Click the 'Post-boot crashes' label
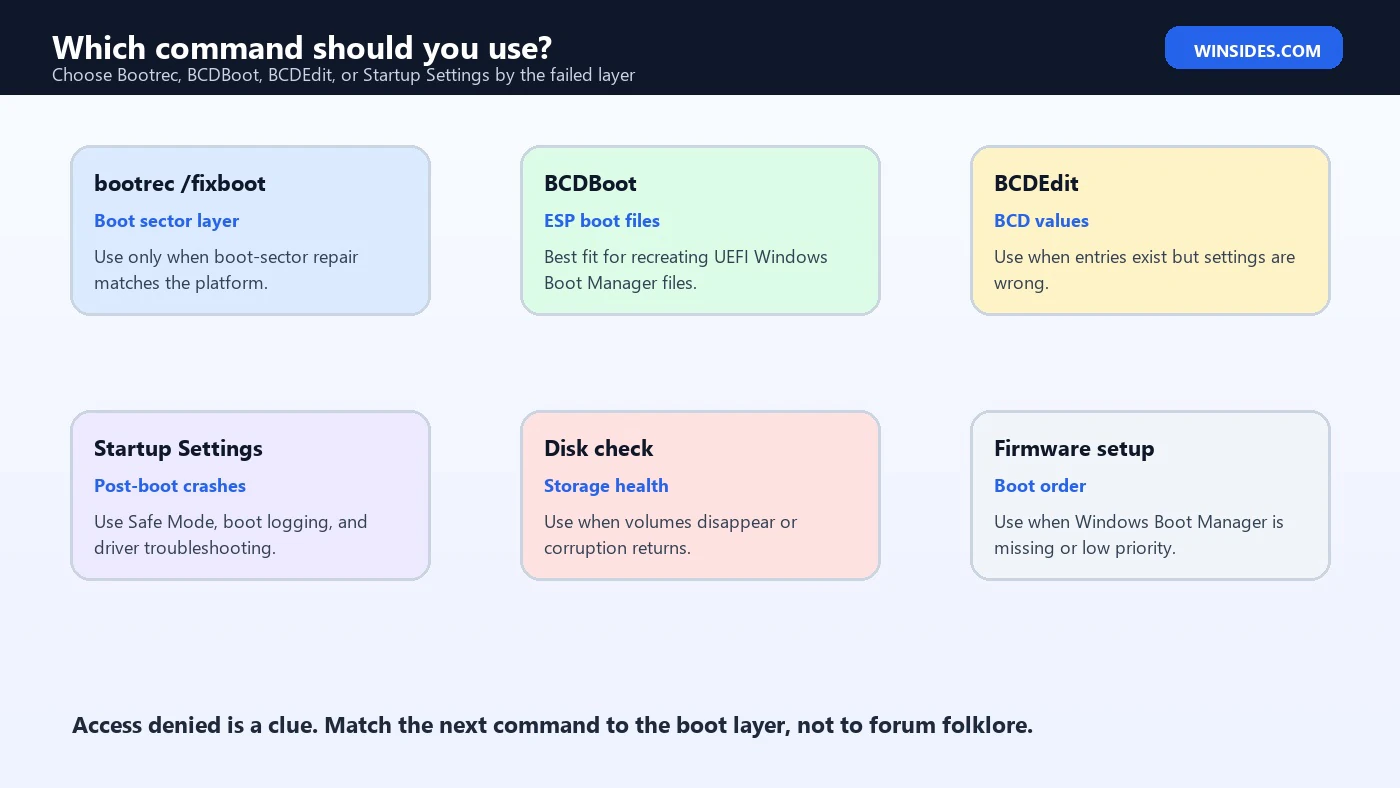The height and width of the screenshot is (788, 1400). coord(170,486)
